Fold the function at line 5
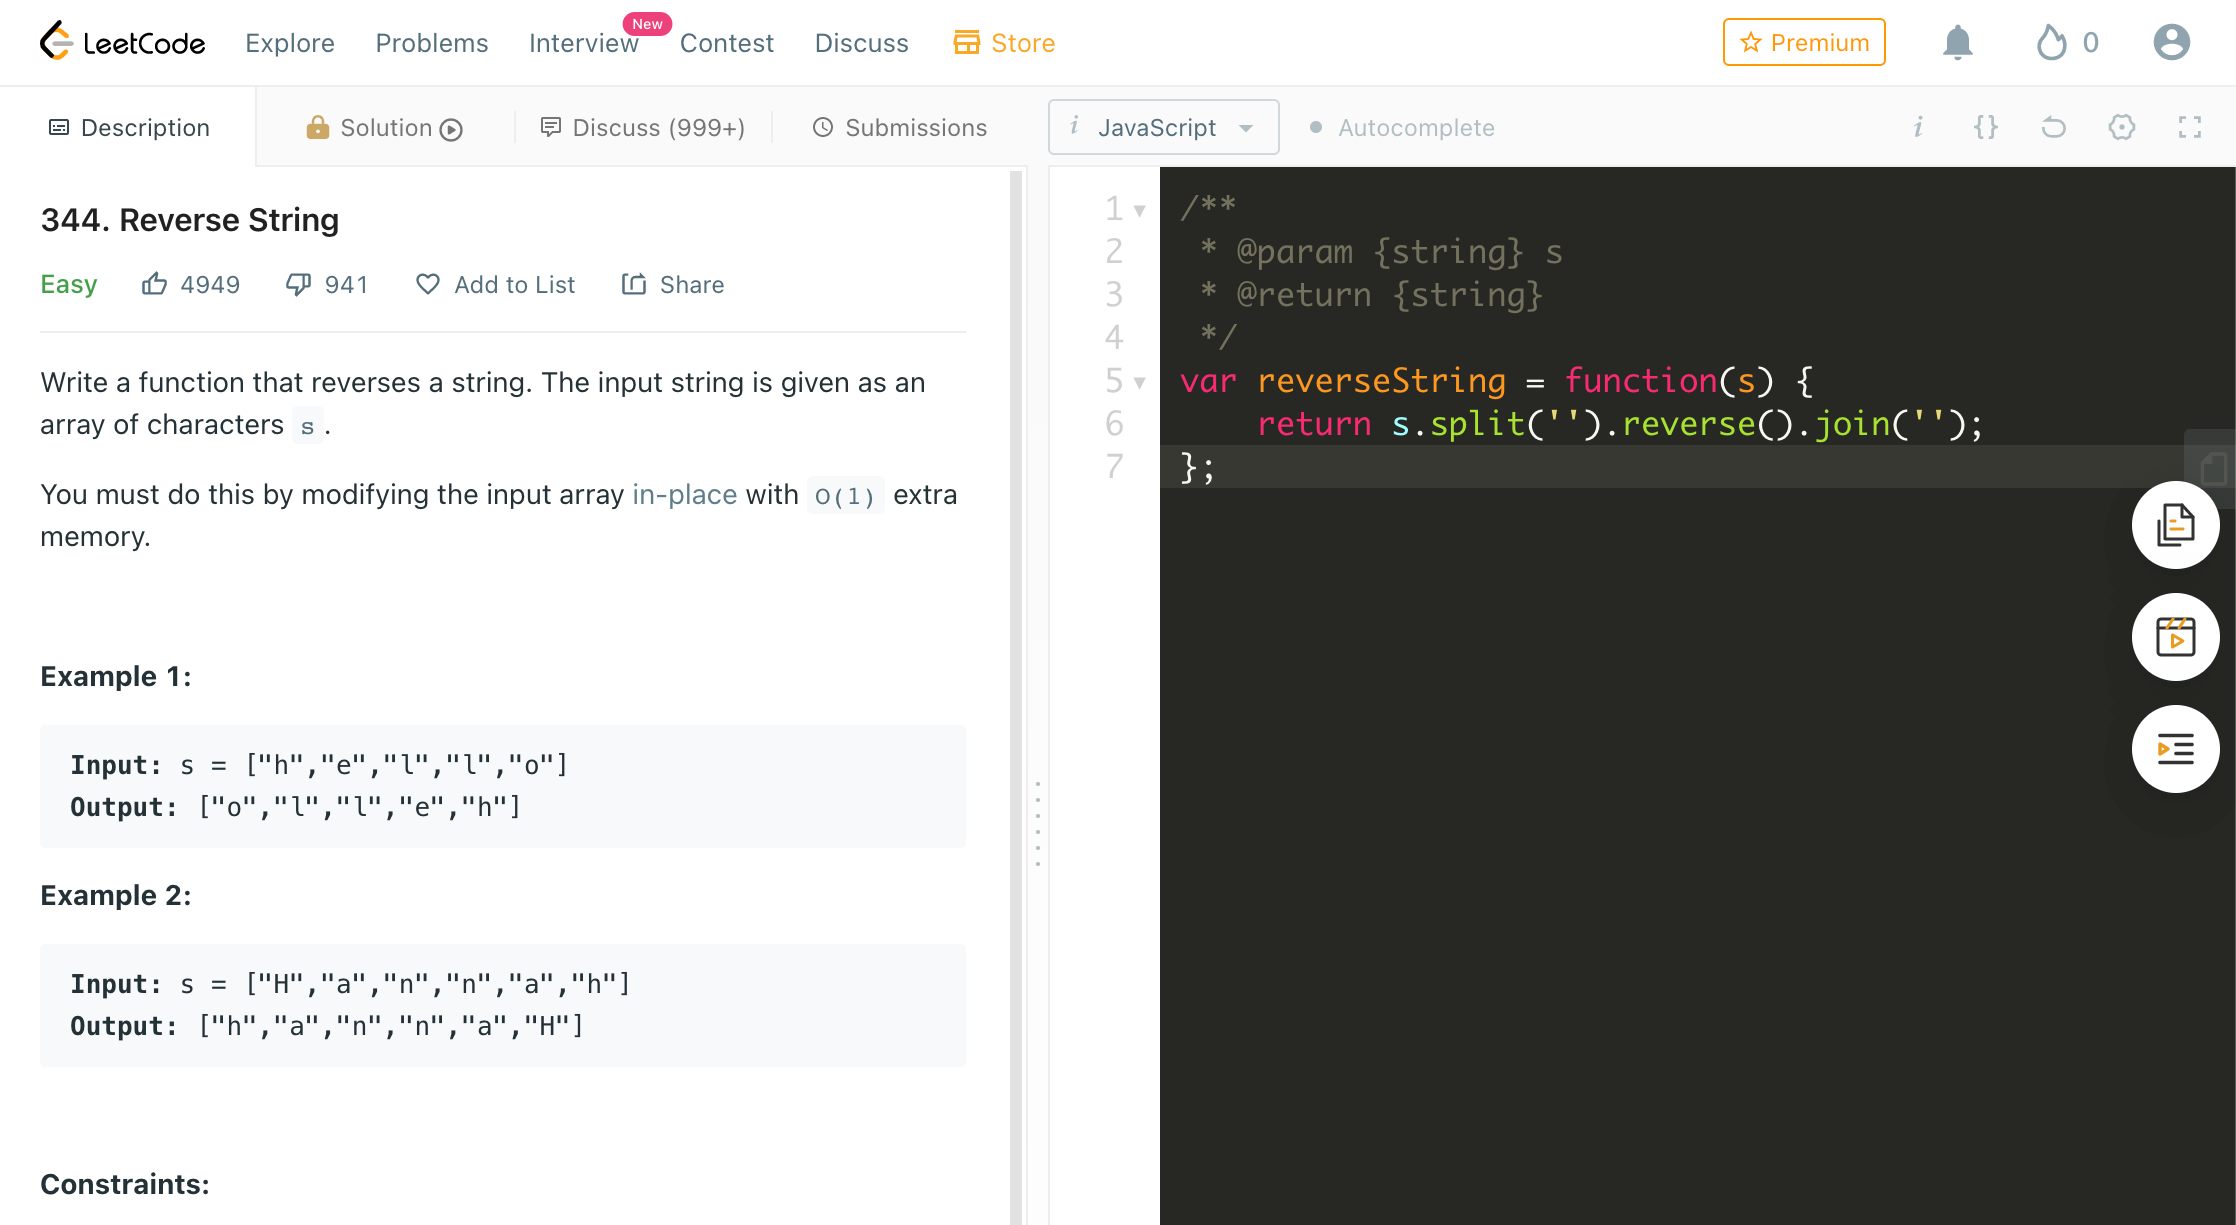Image resolution: width=2236 pixels, height=1225 pixels. pyautogui.click(x=1139, y=383)
